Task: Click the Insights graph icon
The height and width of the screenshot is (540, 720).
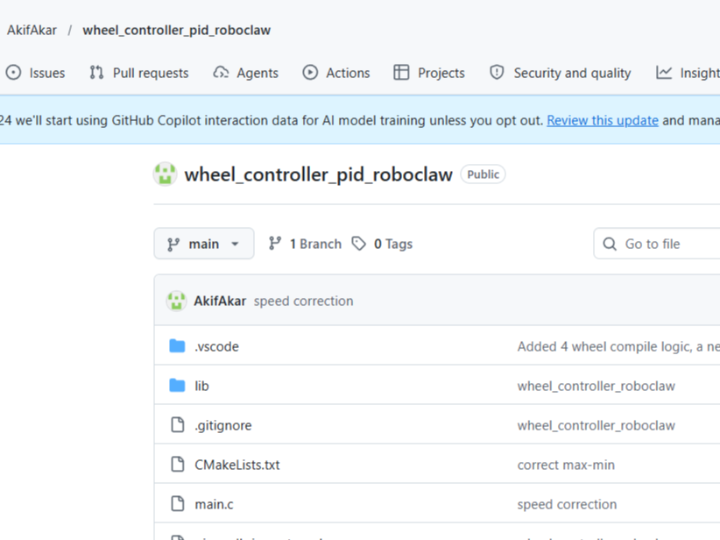Action: coord(664,73)
